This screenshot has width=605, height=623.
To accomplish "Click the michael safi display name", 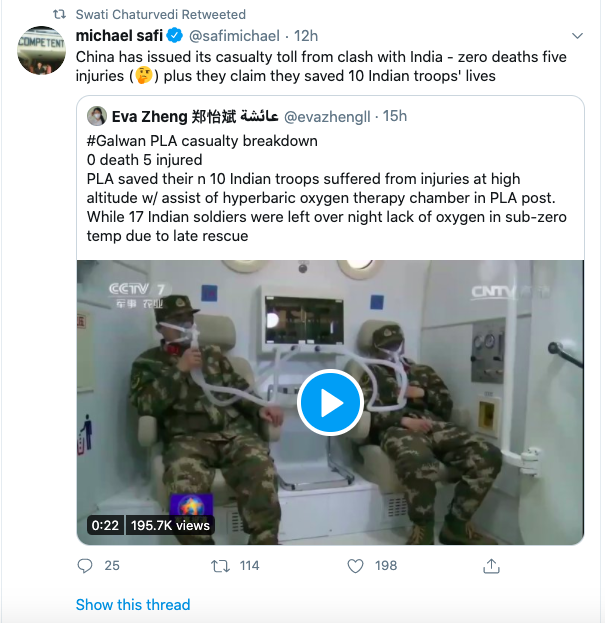I will tap(120, 36).
